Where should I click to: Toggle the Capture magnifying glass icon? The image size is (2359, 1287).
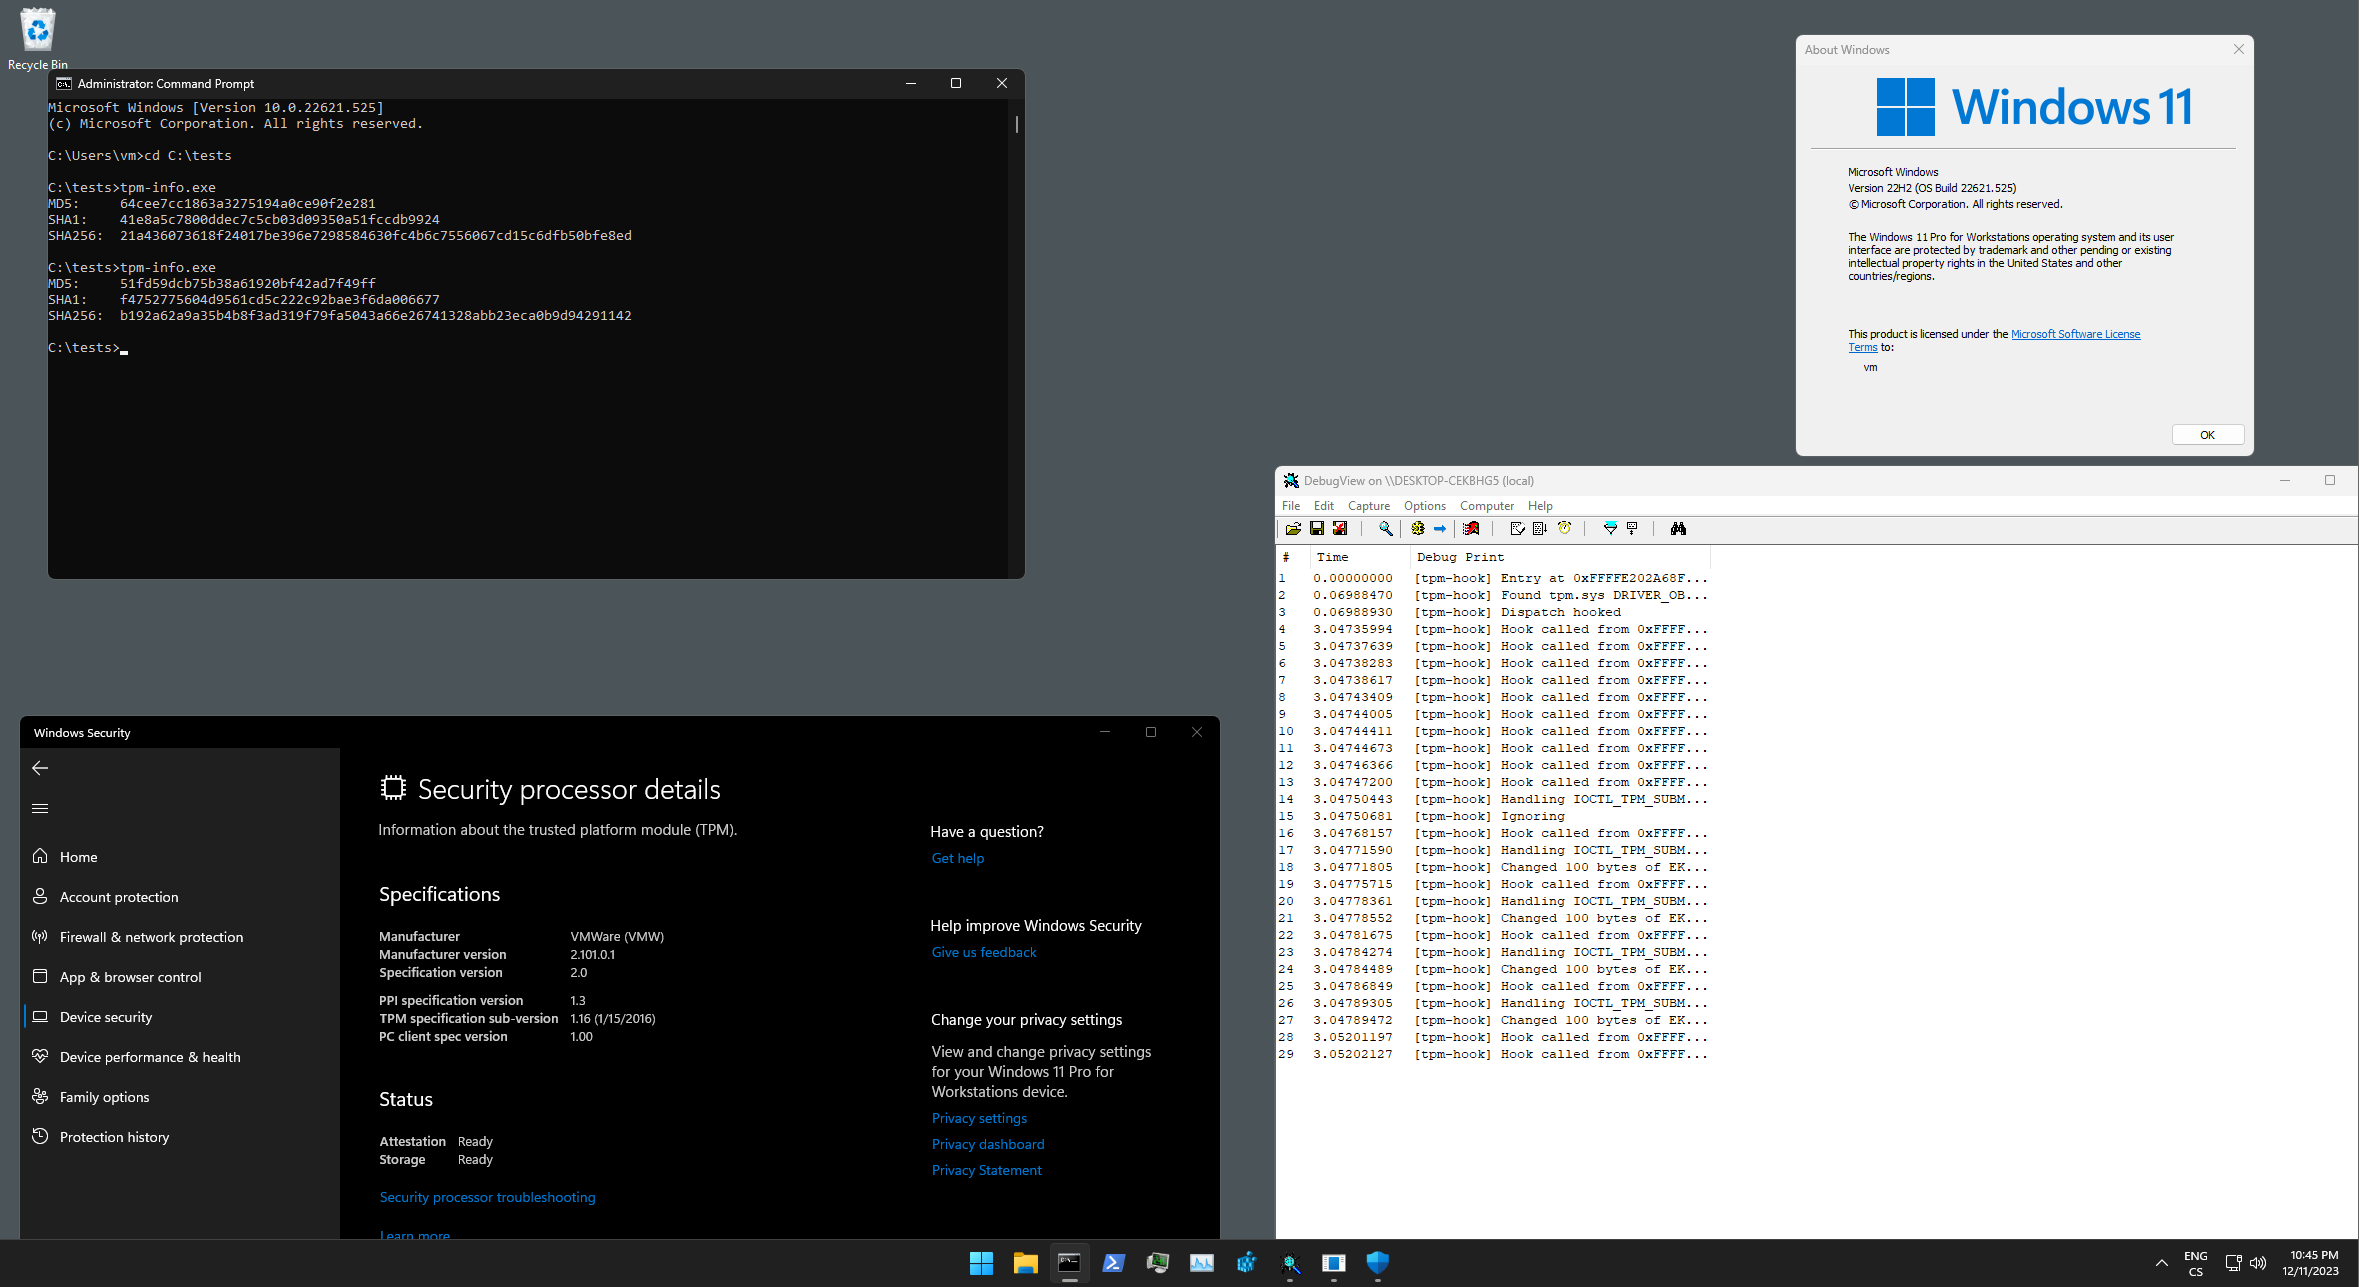click(1385, 529)
